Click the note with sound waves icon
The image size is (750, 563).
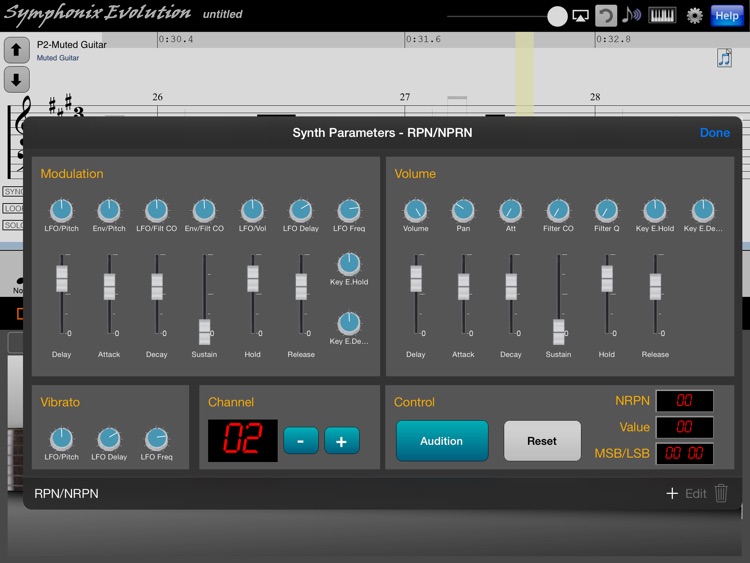tap(631, 15)
